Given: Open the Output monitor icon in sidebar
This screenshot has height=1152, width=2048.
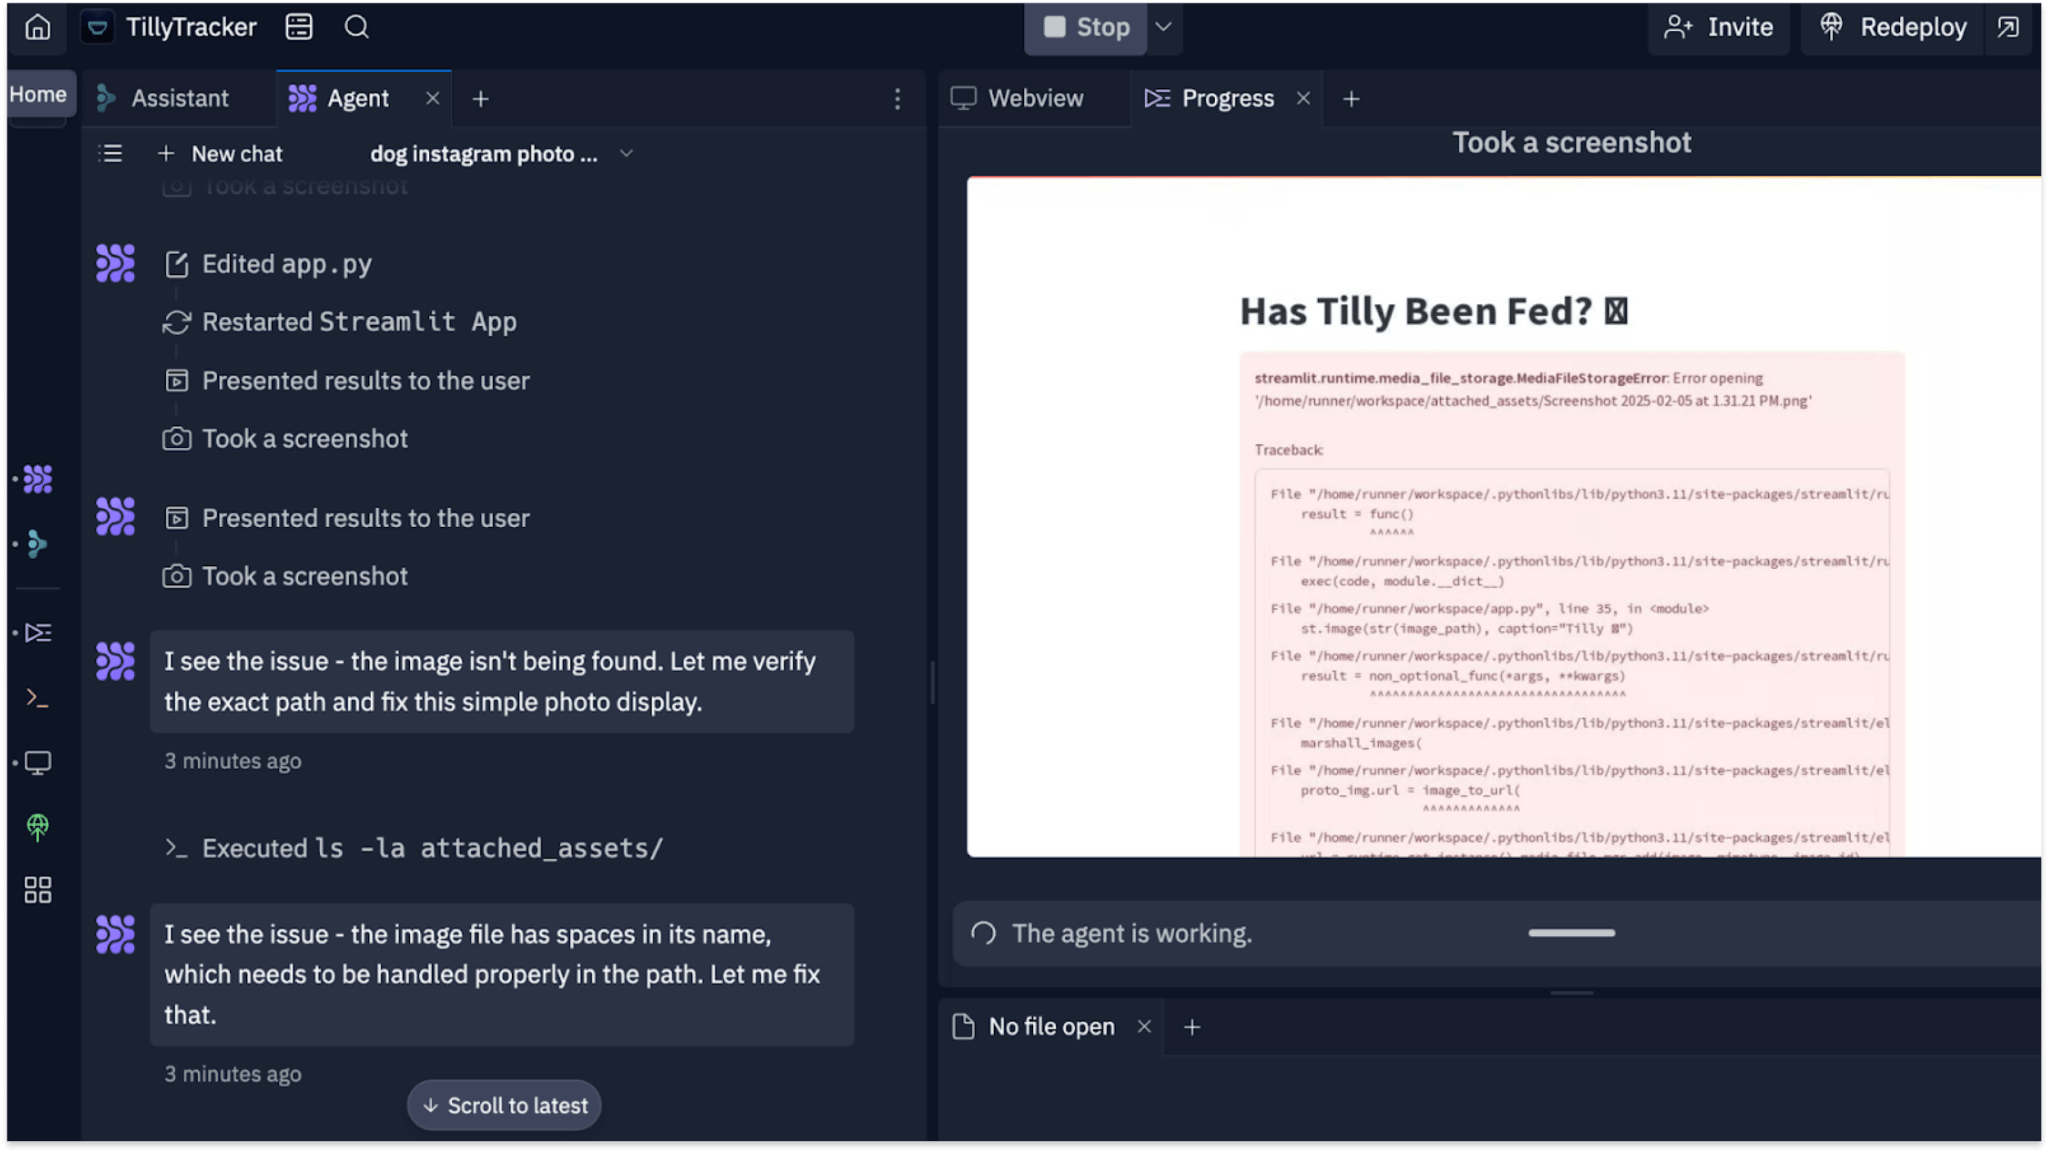Looking at the screenshot, I should pyautogui.click(x=37, y=762).
